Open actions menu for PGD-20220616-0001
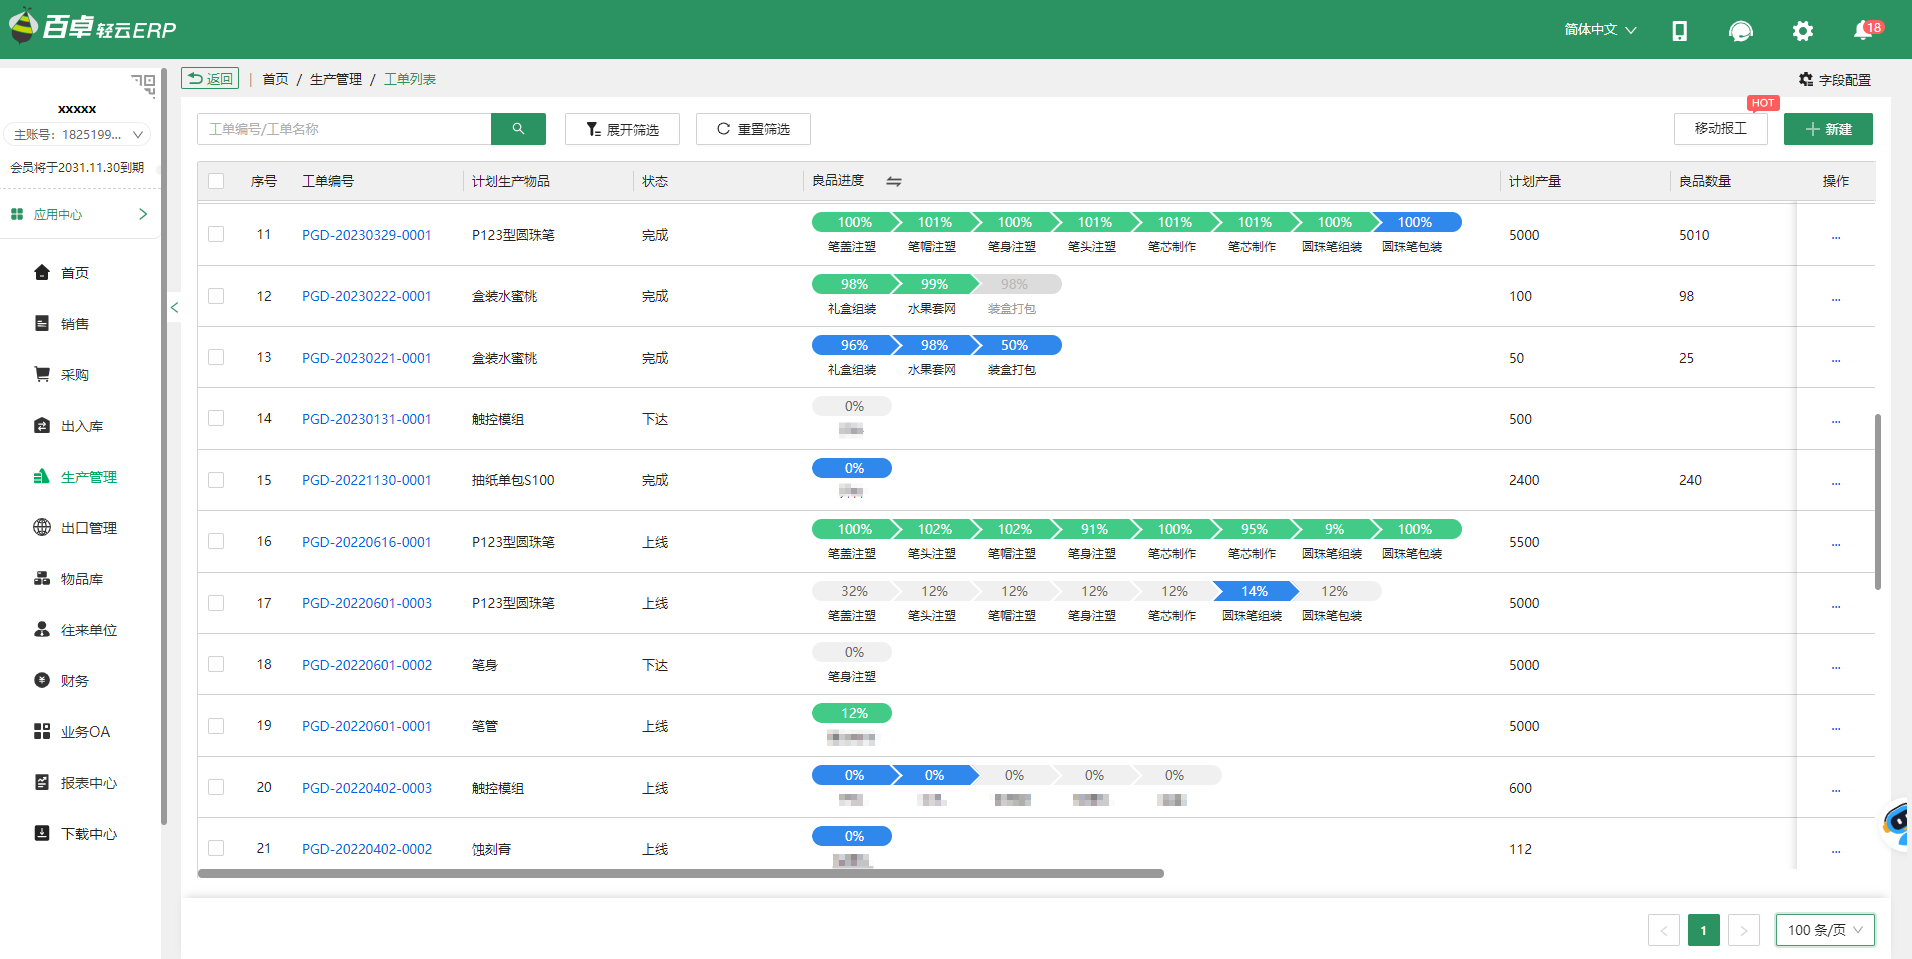This screenshot has width=1912, height=959. click(1836, 544)
